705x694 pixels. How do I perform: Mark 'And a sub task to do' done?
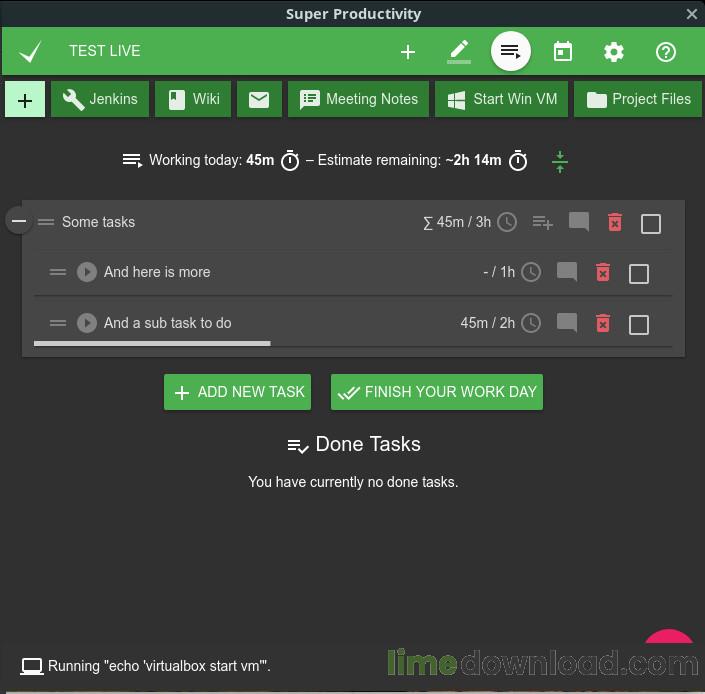click(x=638, y=325)
